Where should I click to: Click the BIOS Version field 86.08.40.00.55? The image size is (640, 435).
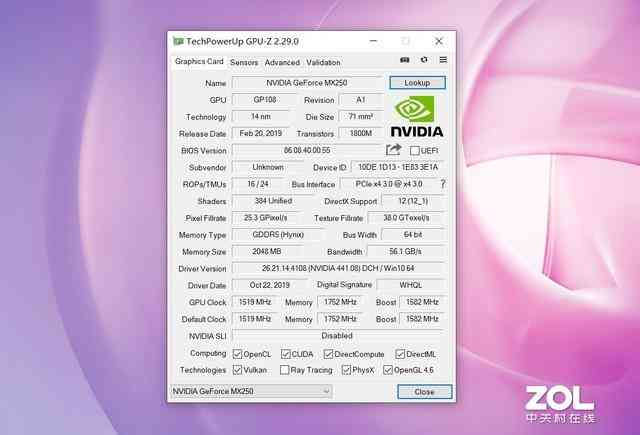pyautogui.click(x=307, y=150)
